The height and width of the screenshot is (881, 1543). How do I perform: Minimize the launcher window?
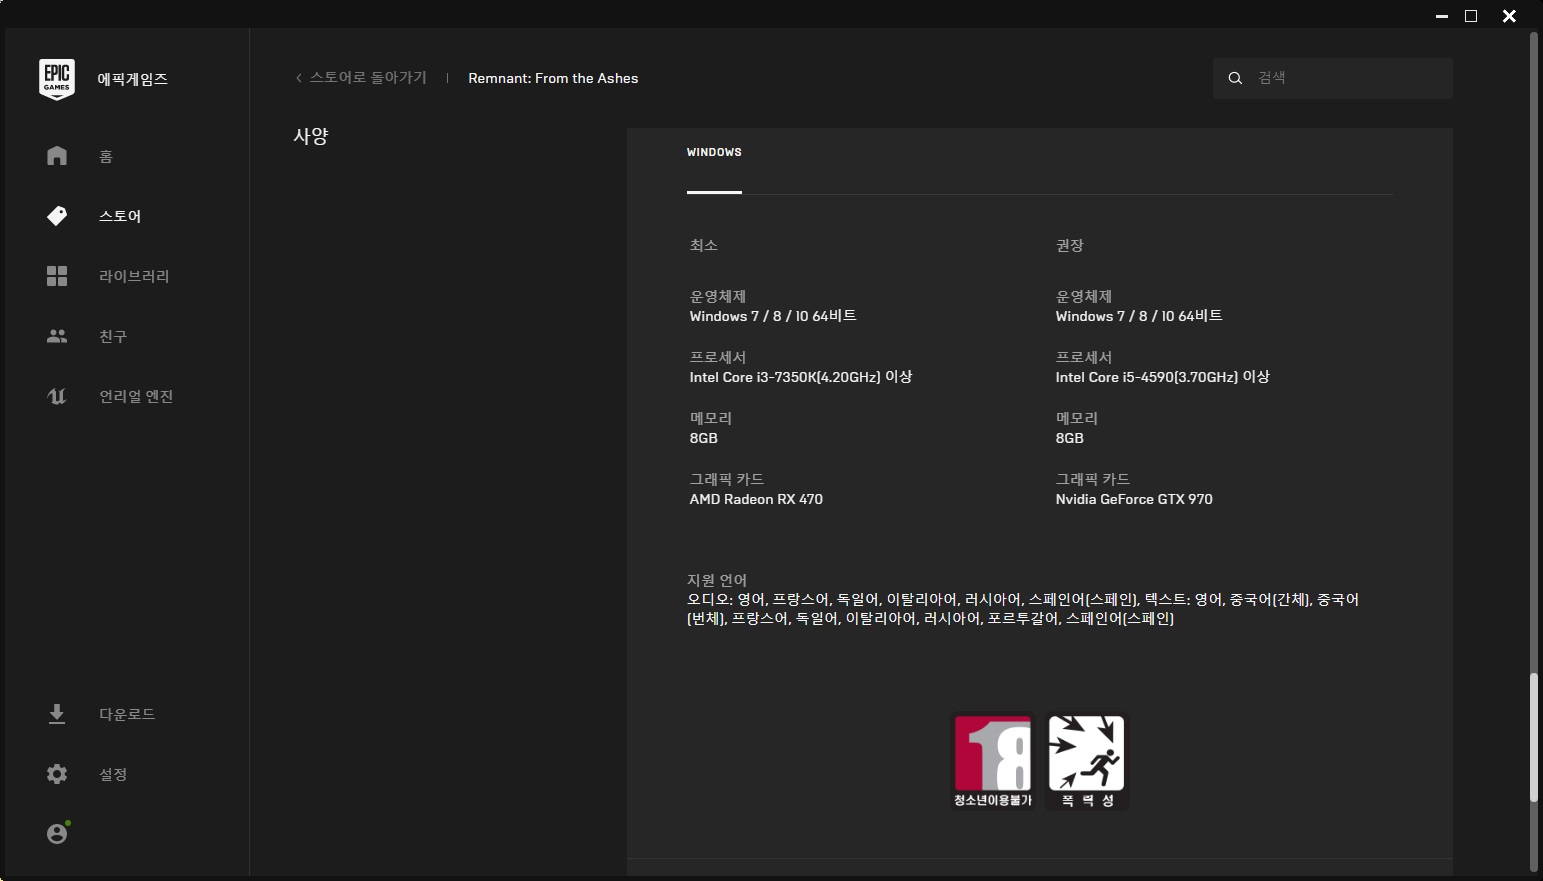1442,16
